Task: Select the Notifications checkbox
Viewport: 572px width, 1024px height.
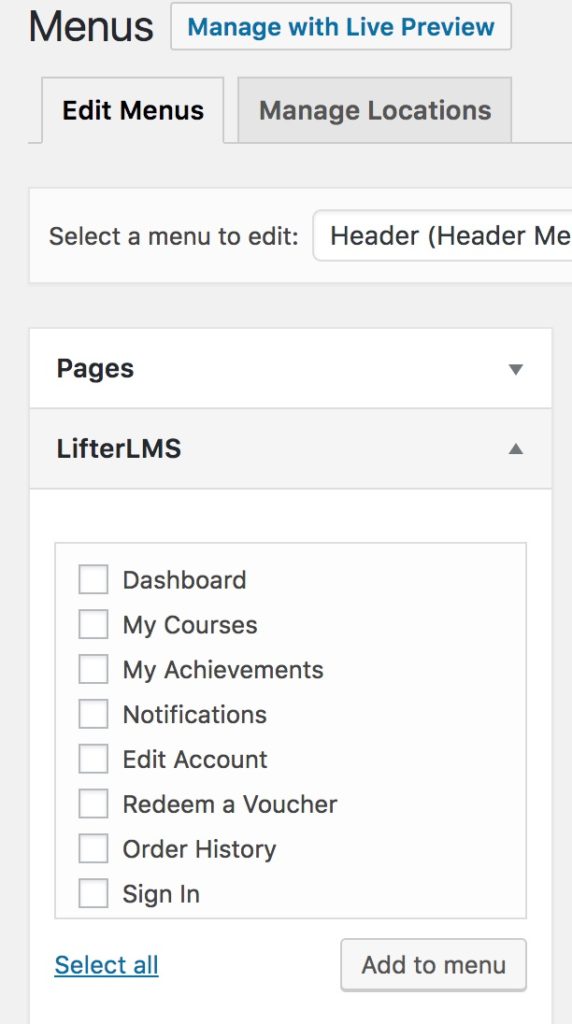Action: coord(93,714)
